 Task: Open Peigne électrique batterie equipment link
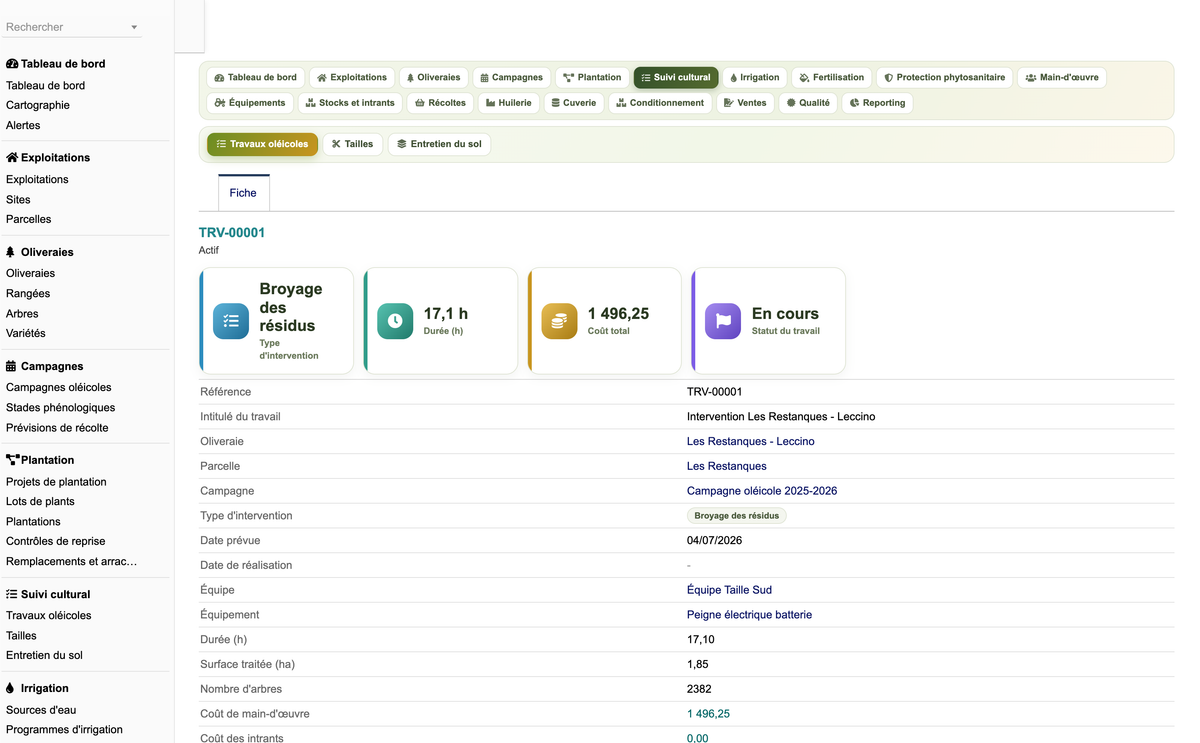749,615
